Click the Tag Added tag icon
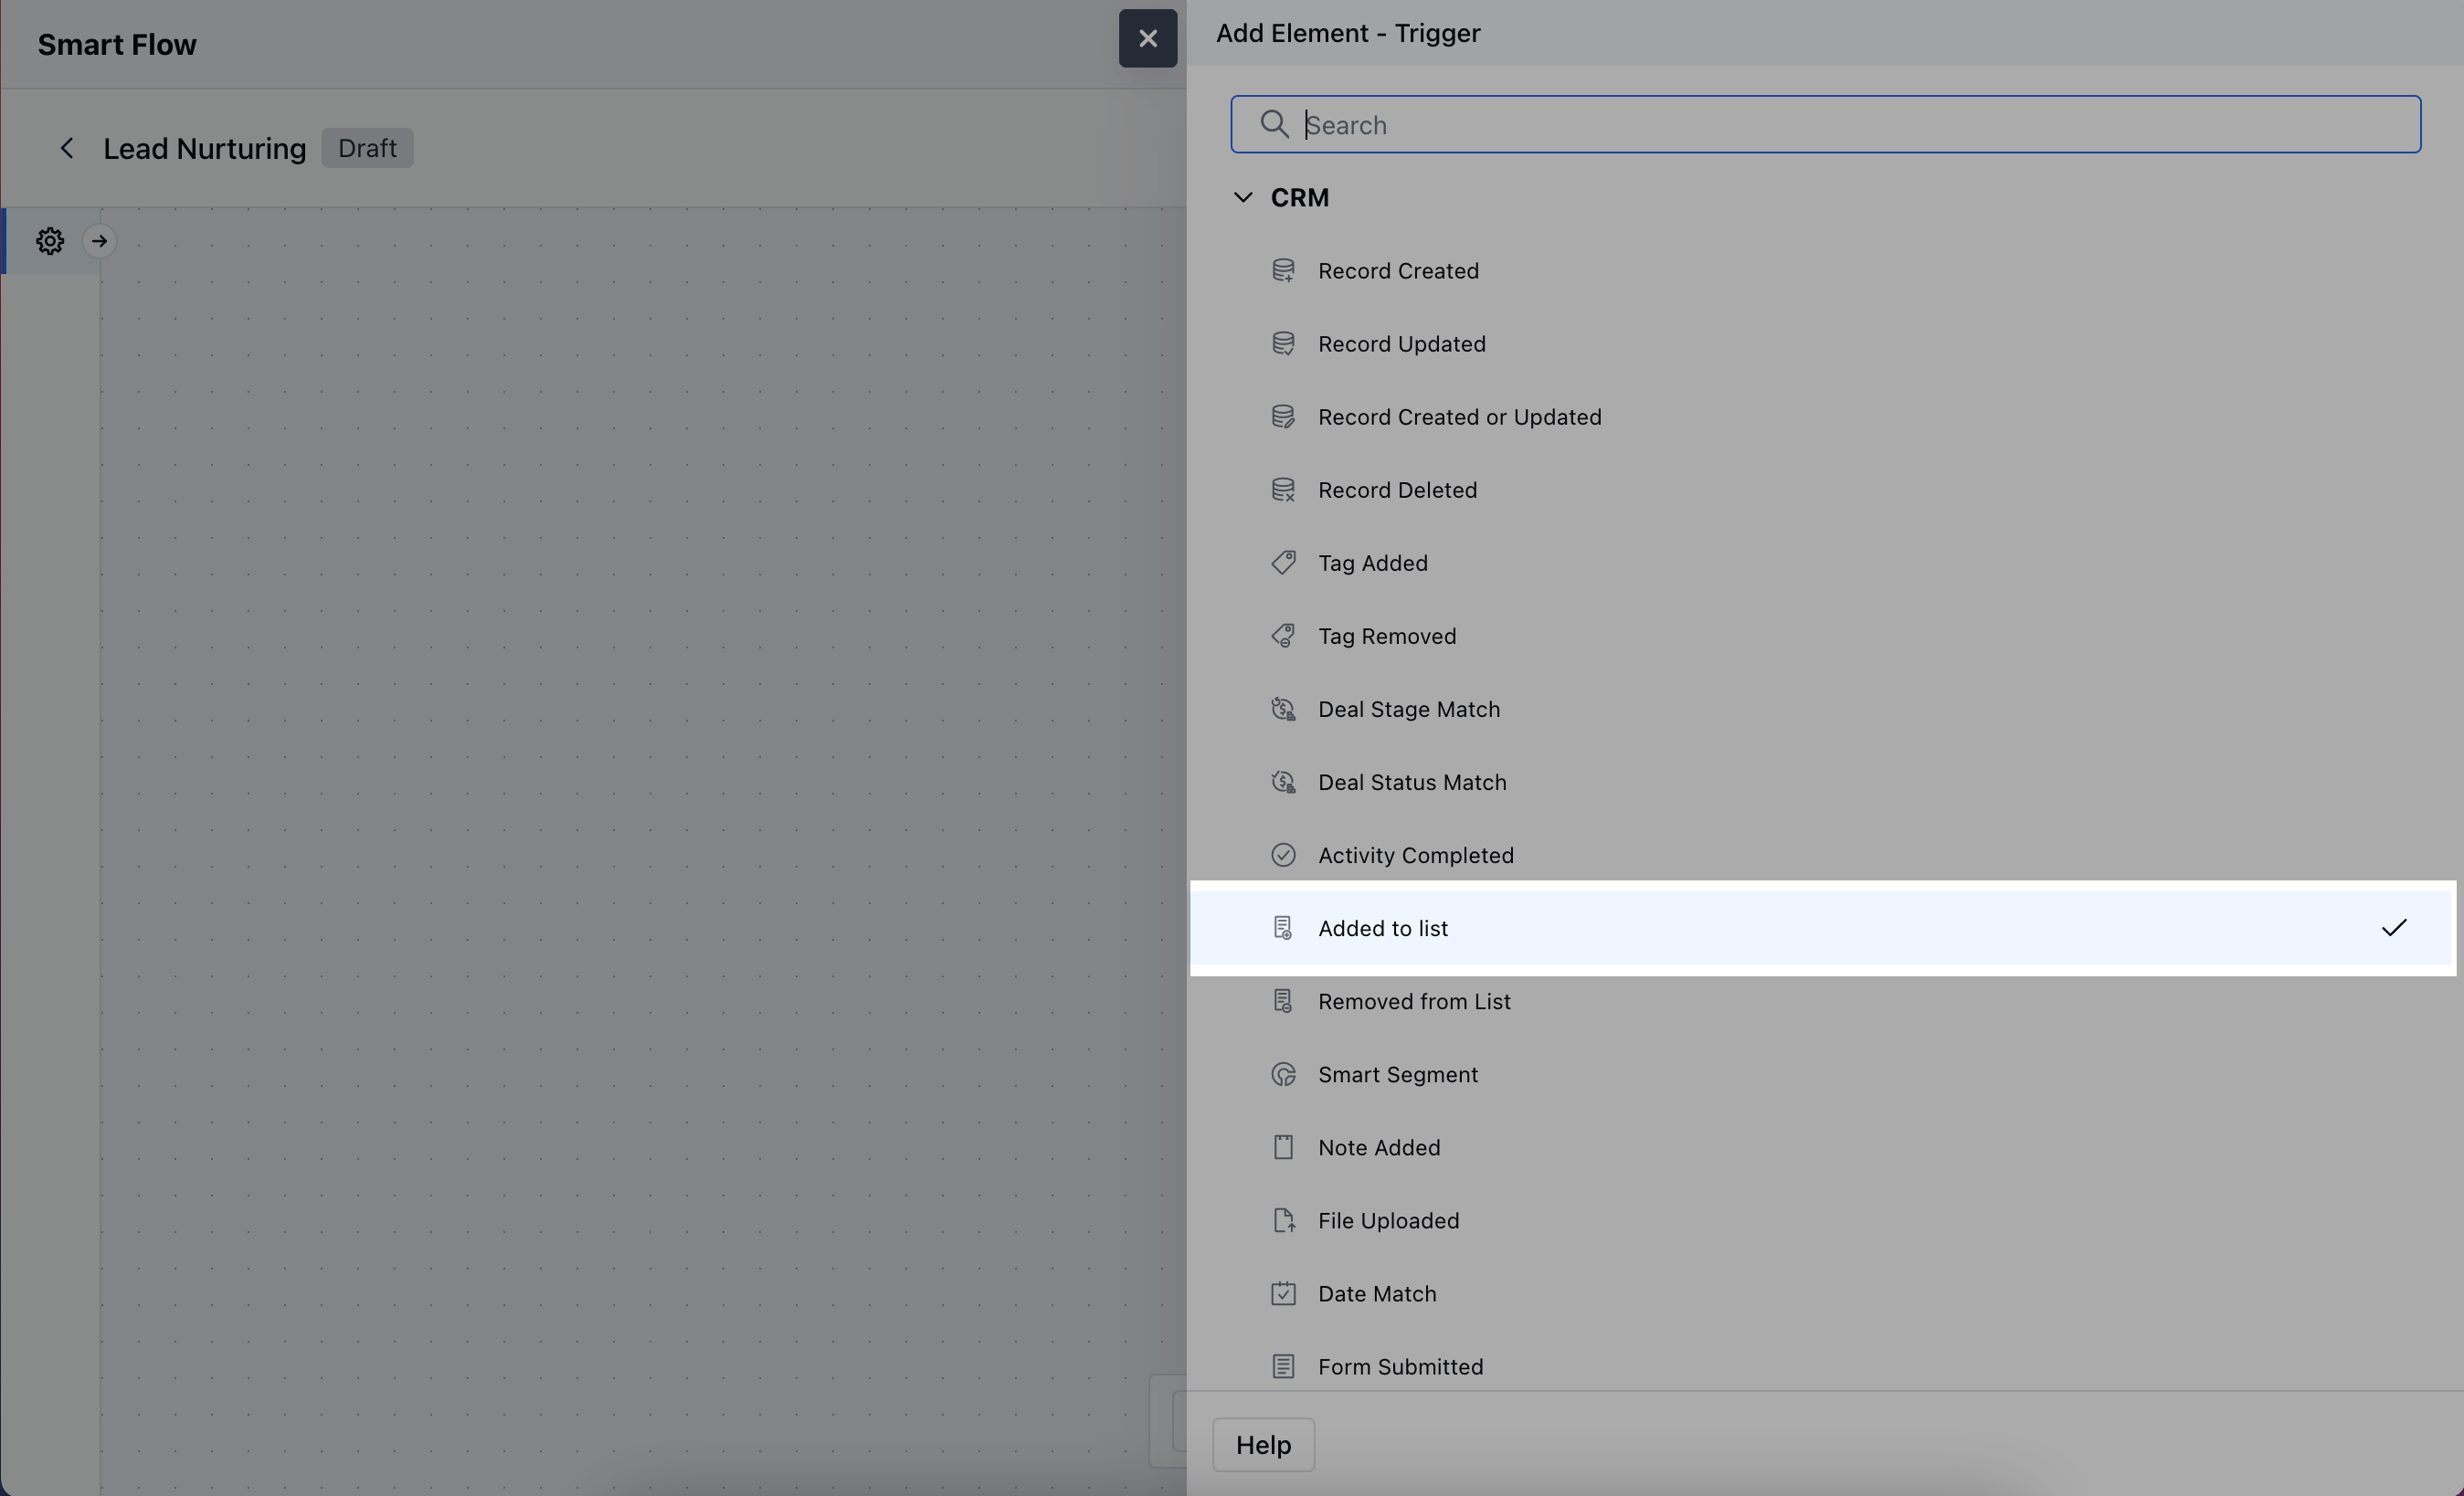Image resolution: width=2464 pixels, height=1496 pixels. click(x=1283, y=563)
